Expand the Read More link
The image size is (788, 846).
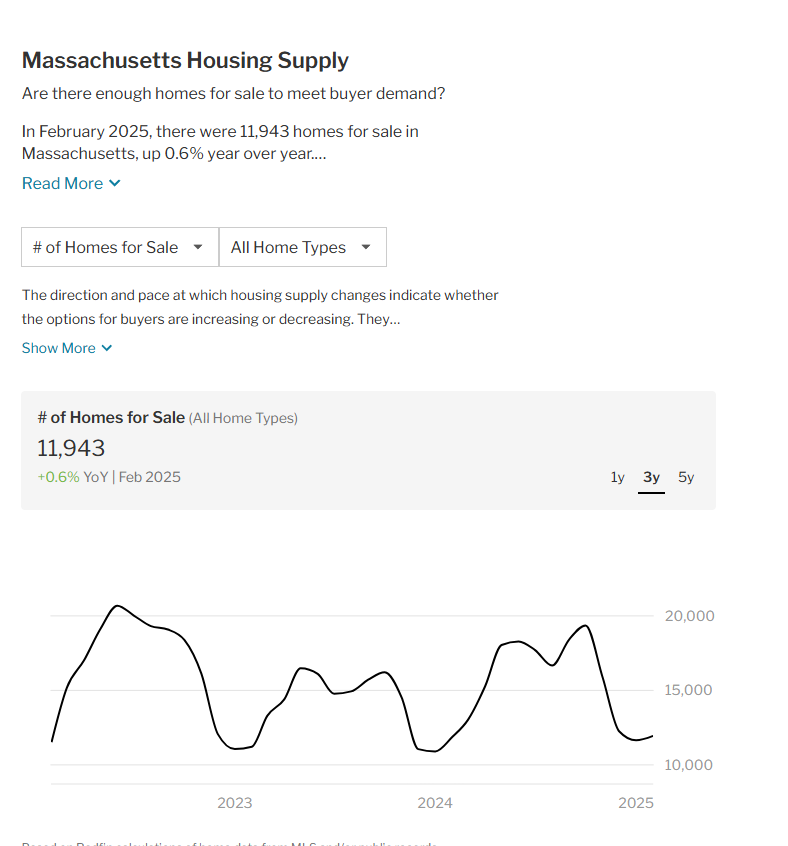pyautogui.click(x=71, y=183)
